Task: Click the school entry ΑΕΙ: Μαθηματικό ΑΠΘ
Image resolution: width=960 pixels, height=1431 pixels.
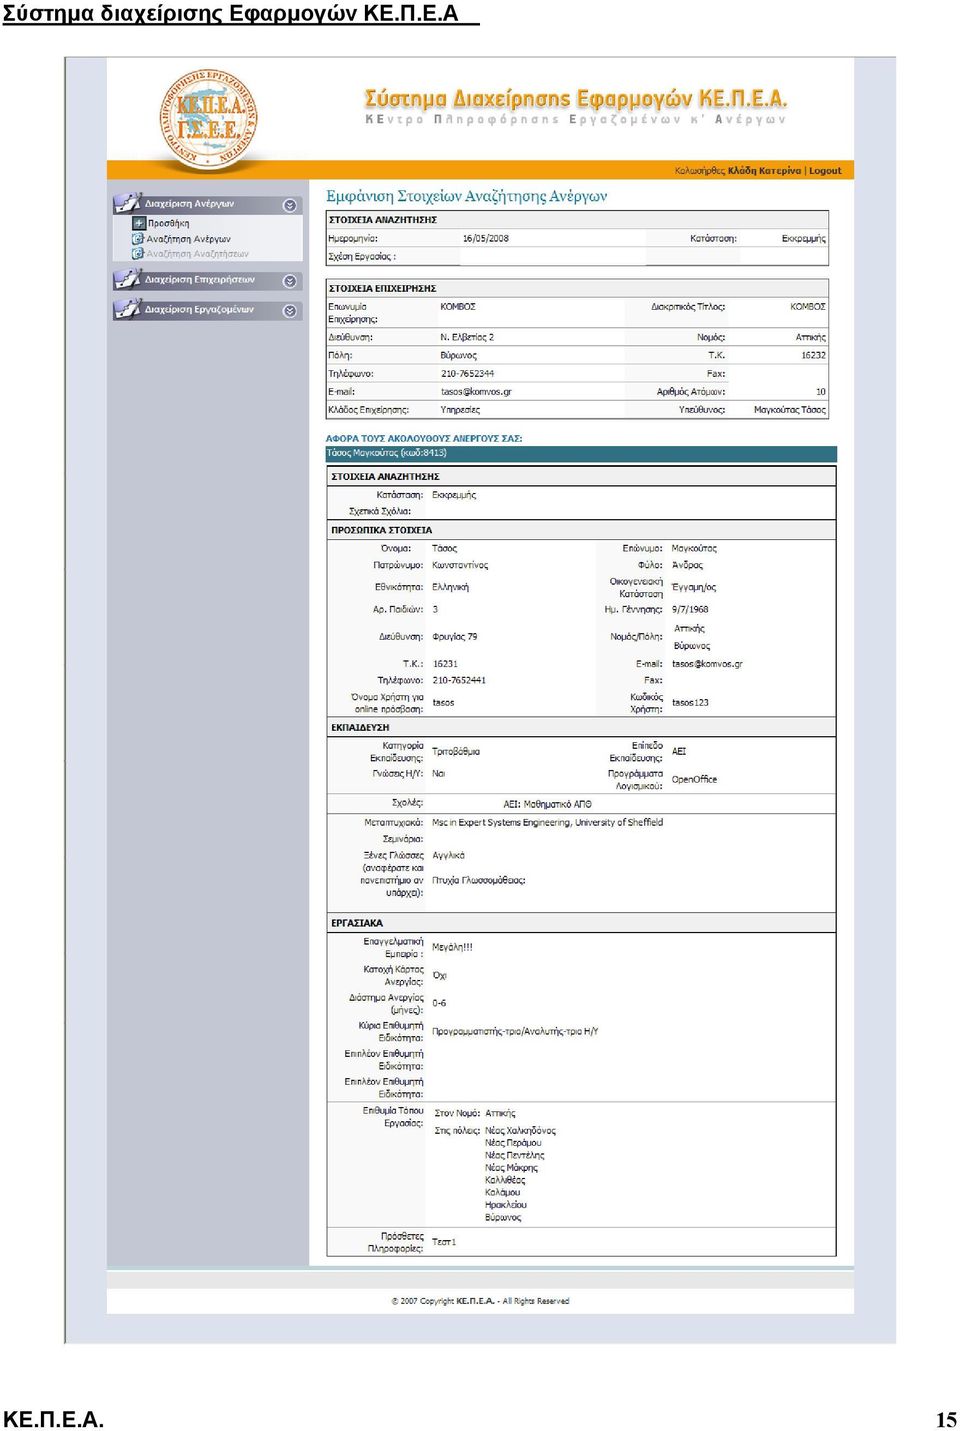Action: 547,804
